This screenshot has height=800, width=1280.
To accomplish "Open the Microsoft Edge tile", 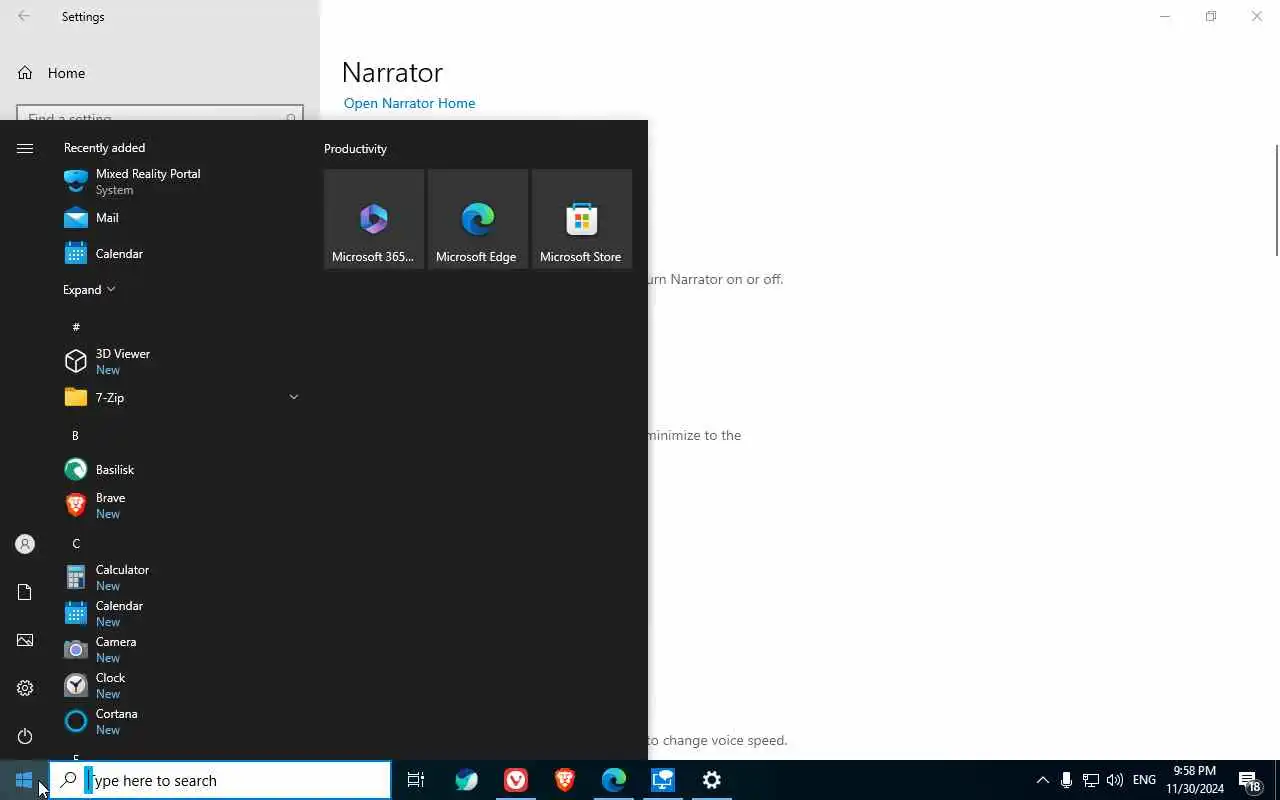I will pos(478,219).
